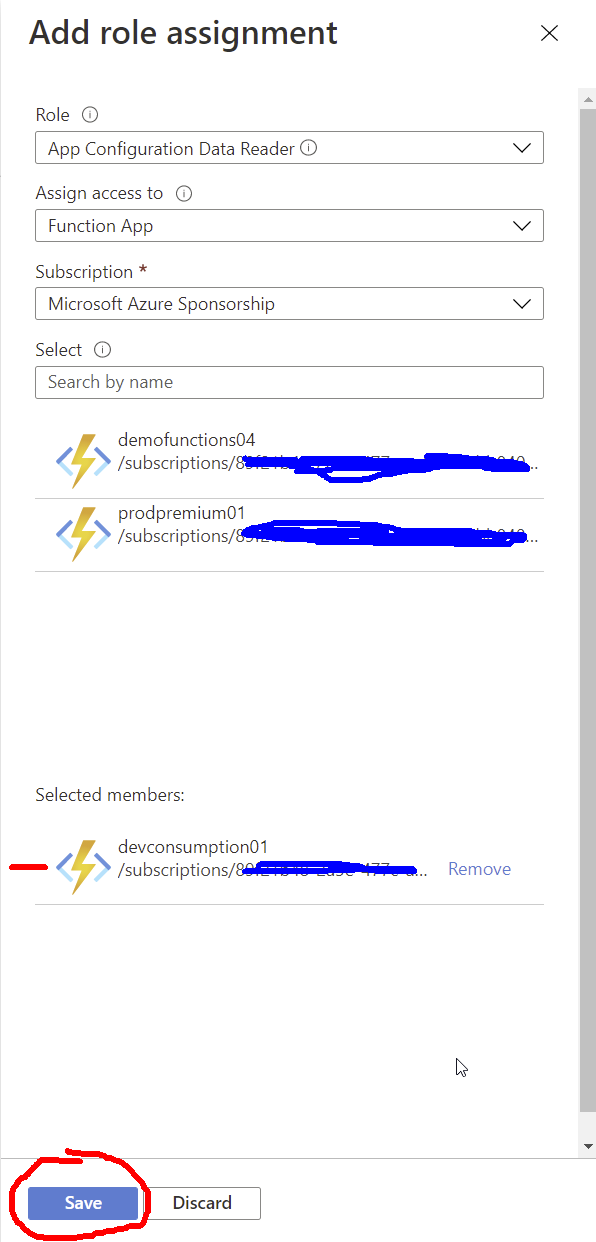Click the info icon next to Select label

pos(103,350)
